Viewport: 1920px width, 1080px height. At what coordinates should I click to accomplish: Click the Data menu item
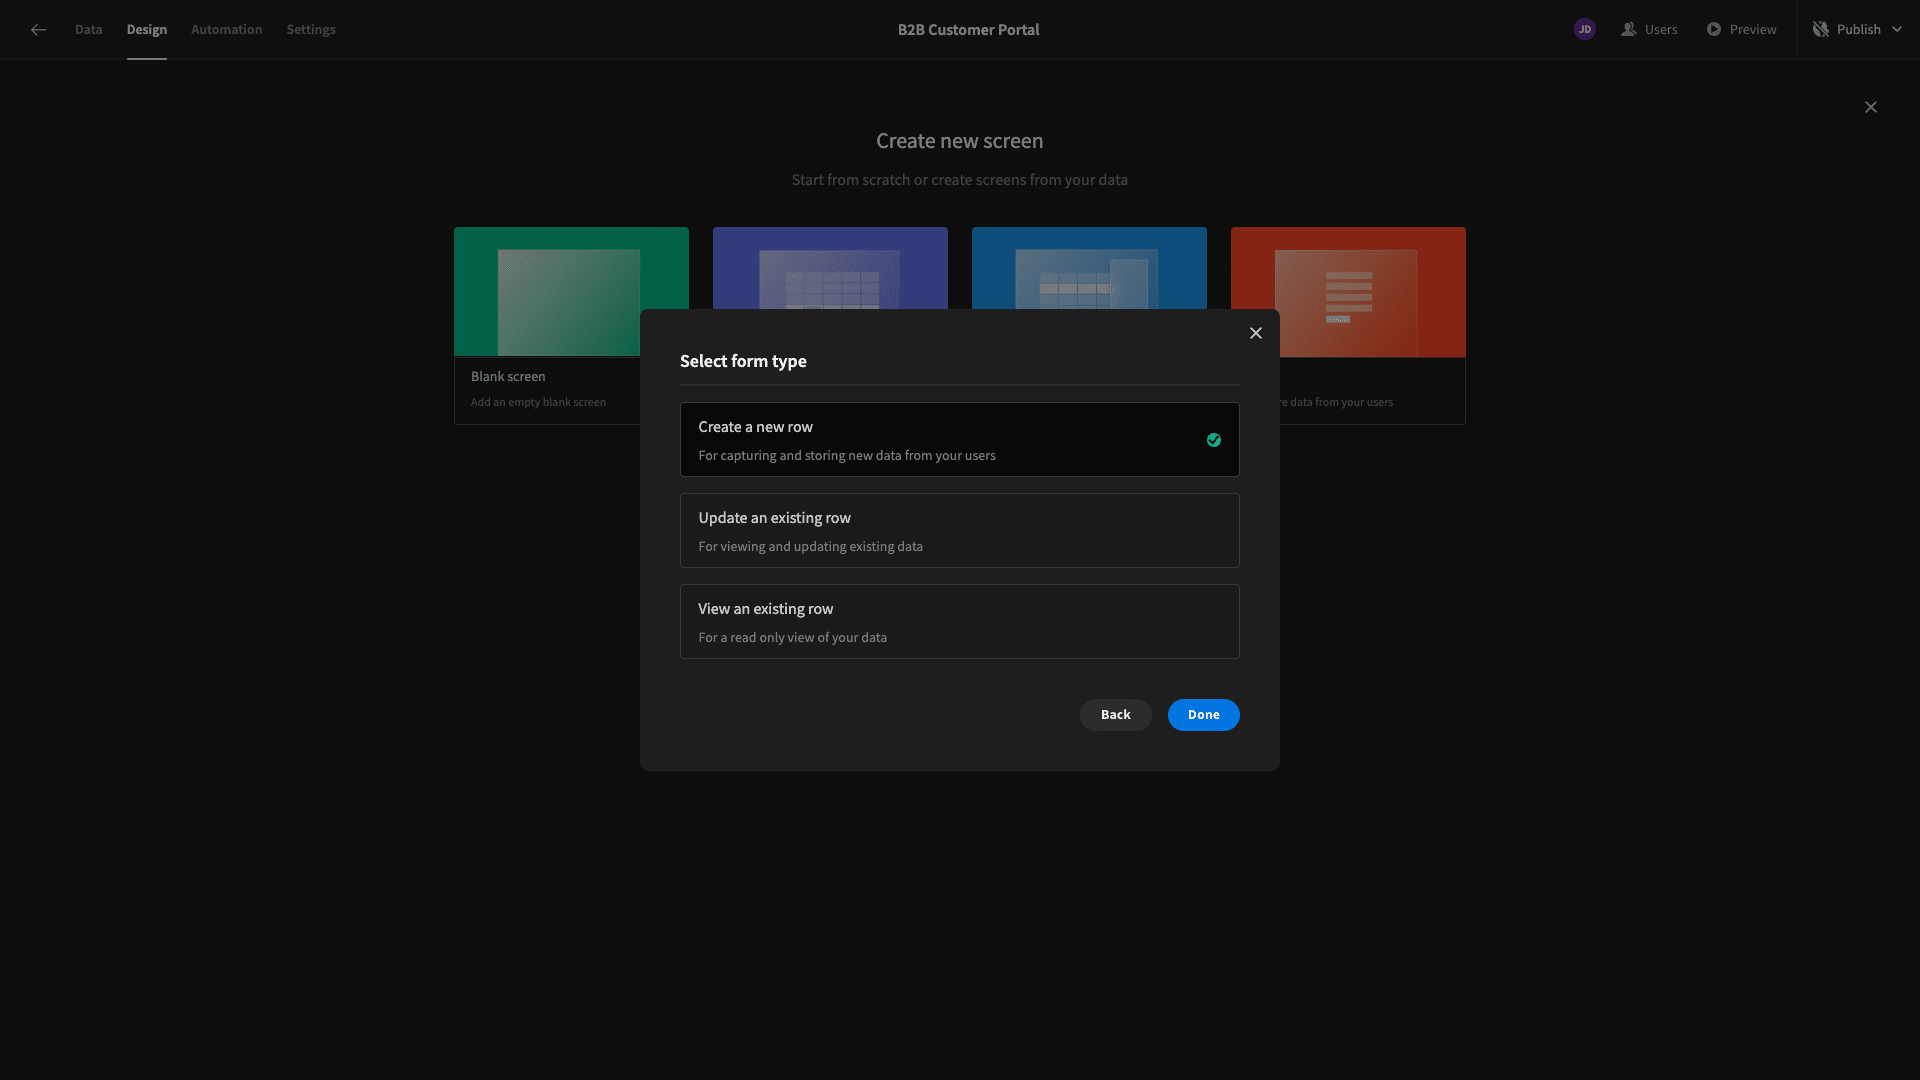pyautogui.click(x=88, y=29)
